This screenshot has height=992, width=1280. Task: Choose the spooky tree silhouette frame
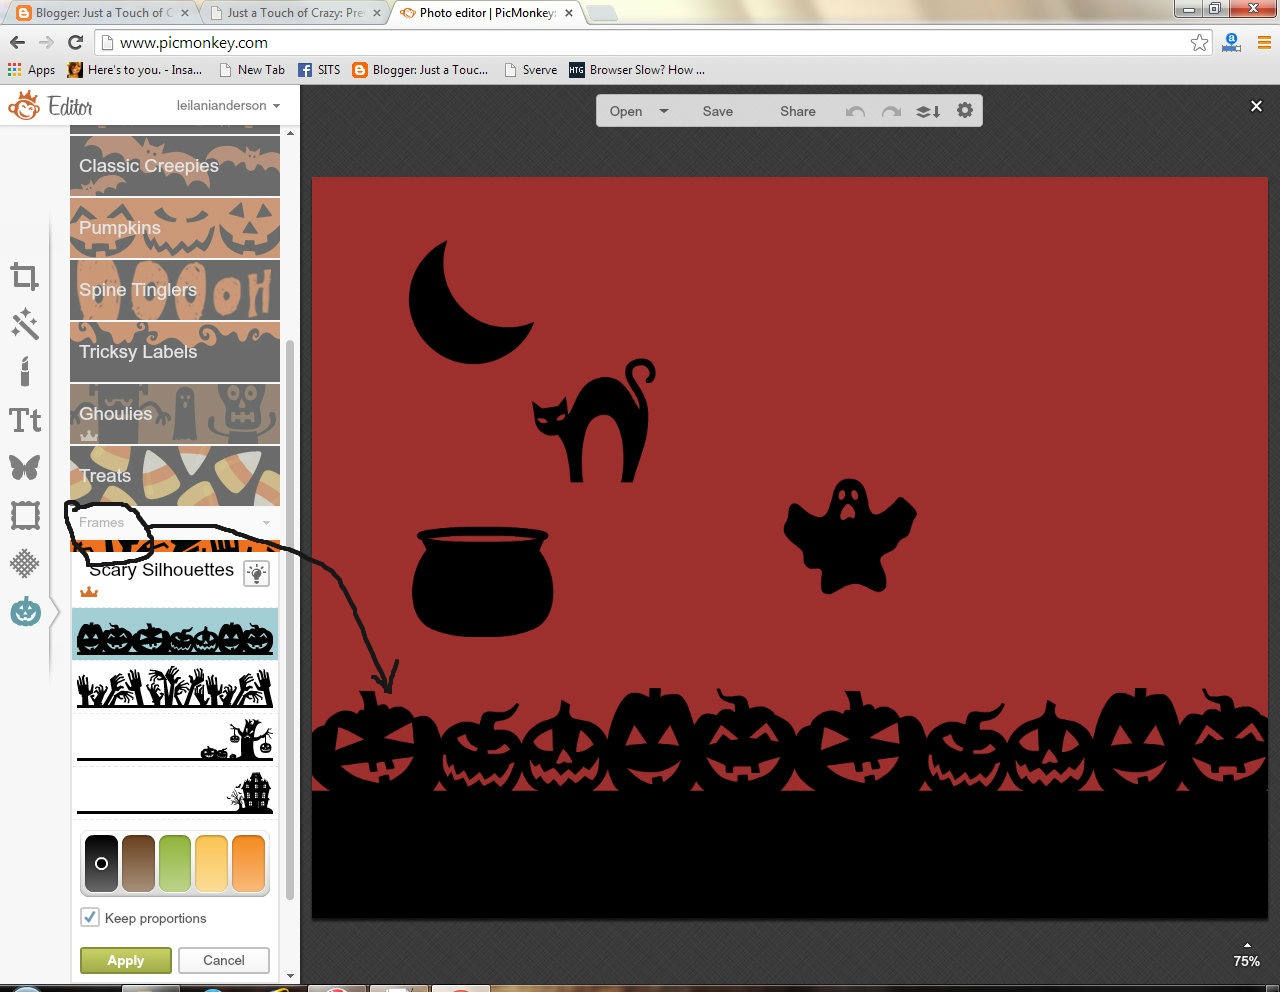click(x=175, y=739)
